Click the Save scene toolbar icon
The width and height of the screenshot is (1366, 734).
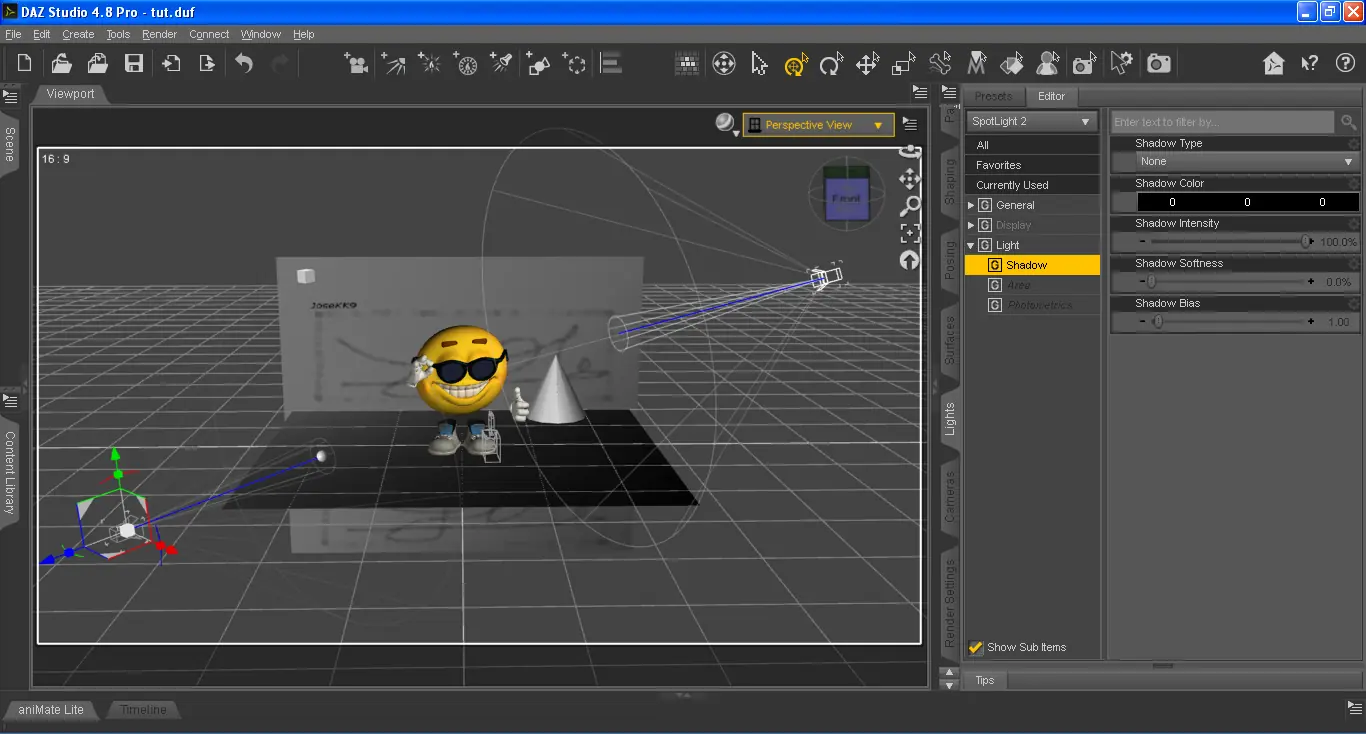click(133, 64)
